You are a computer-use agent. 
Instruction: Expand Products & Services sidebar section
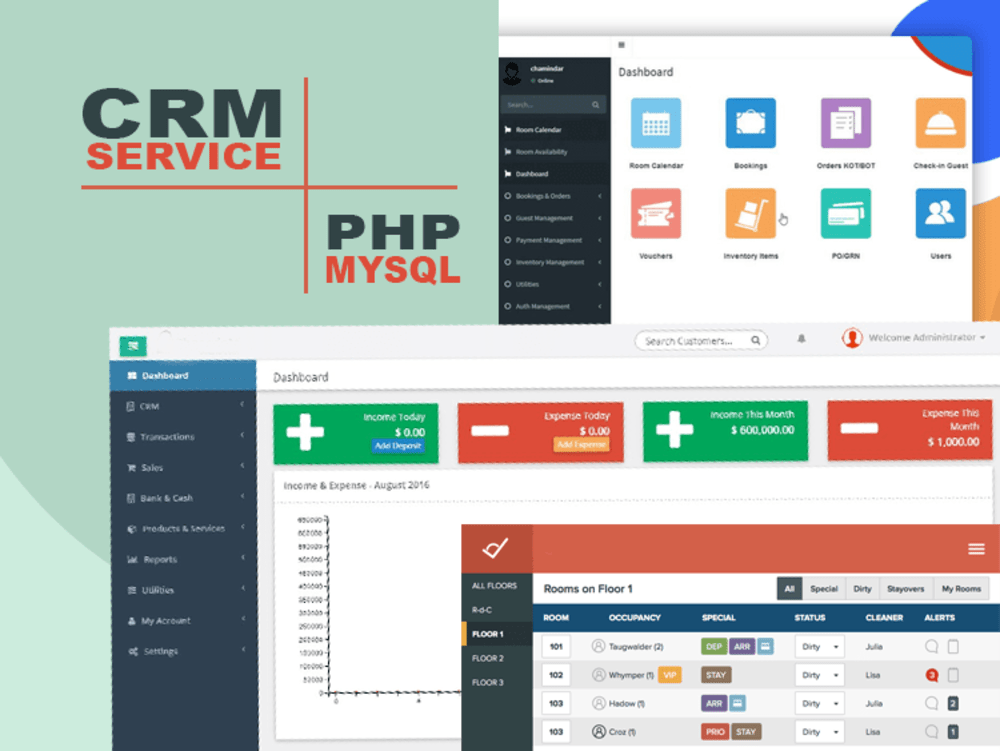pyautogui.click(x=183, y=529)
